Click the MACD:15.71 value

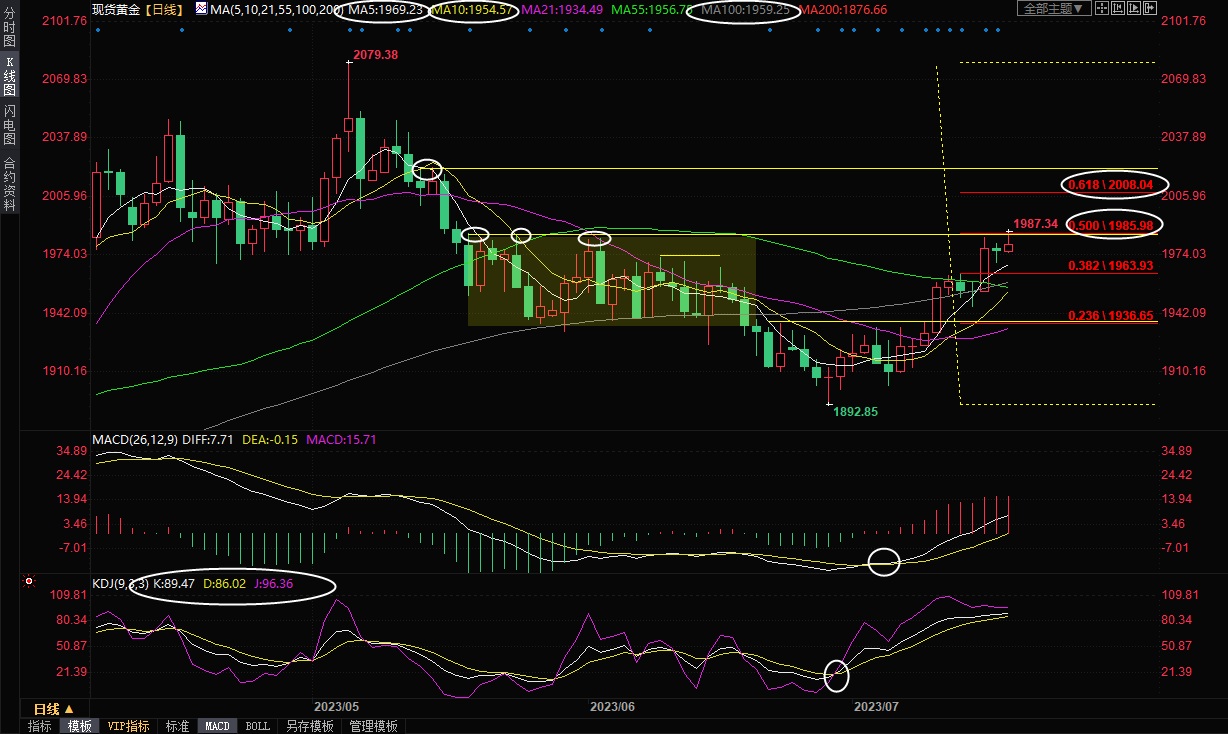[342, 439]
